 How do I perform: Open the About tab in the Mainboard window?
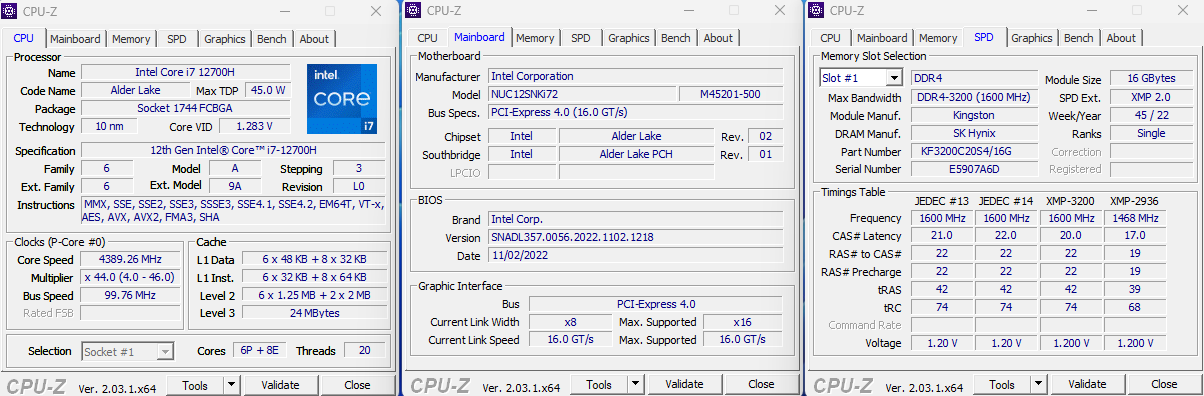[718, 38]
